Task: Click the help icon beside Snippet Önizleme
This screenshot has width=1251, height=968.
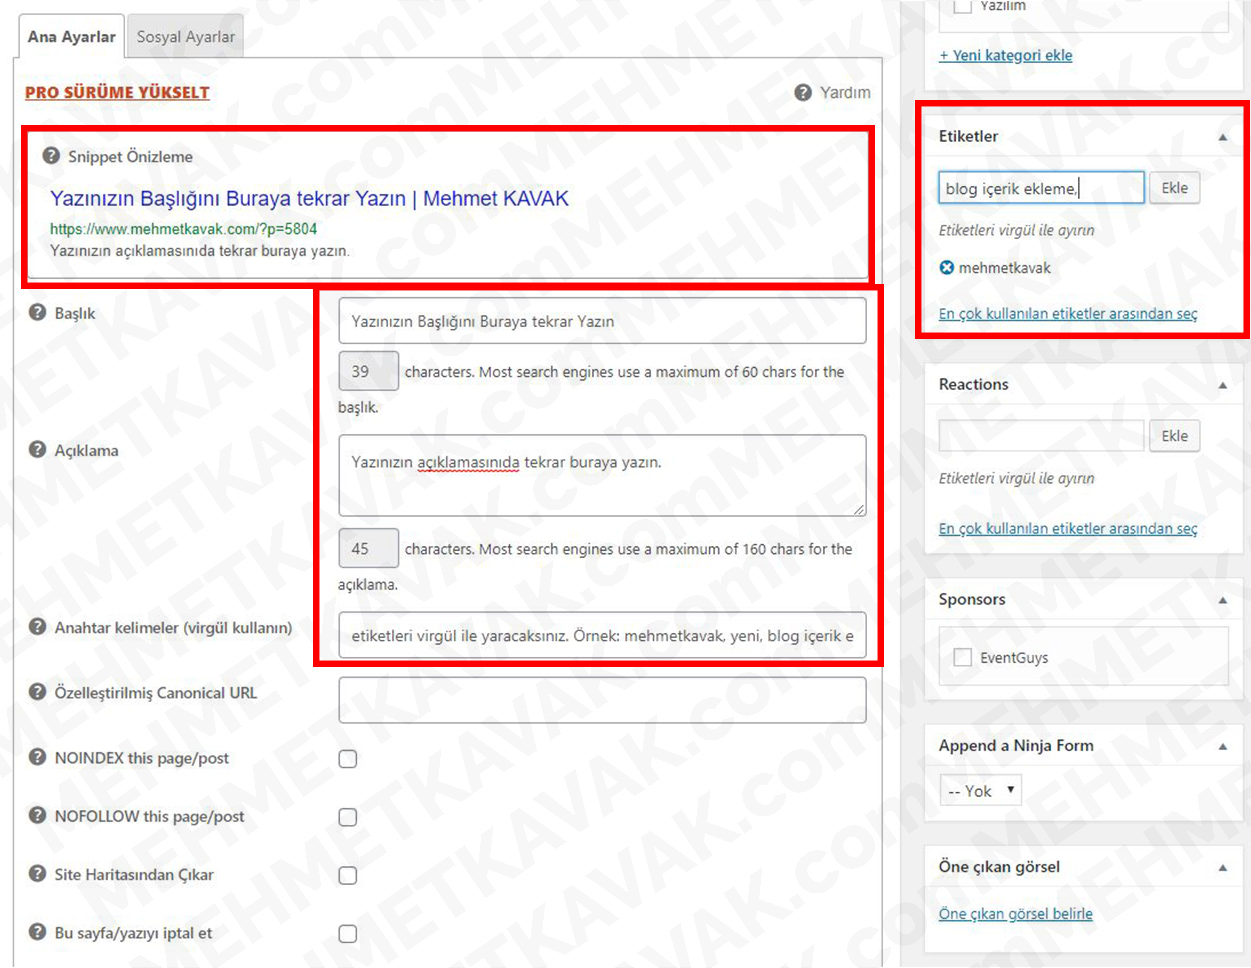Action: point(51,156)
